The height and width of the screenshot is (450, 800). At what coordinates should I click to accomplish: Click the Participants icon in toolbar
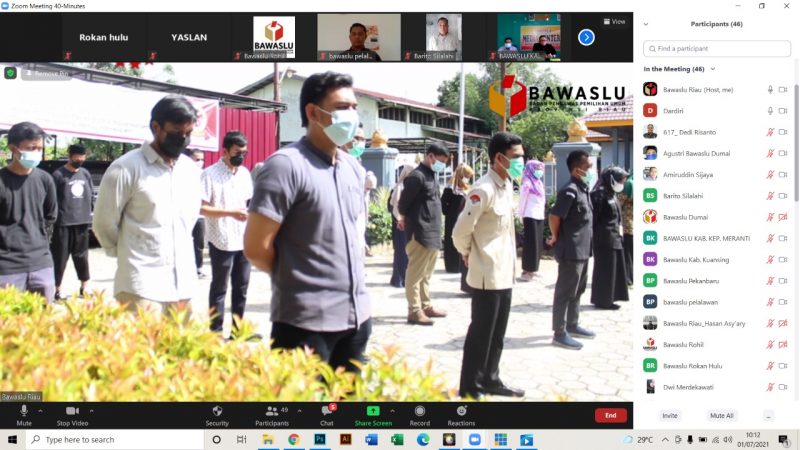(271, 411)
